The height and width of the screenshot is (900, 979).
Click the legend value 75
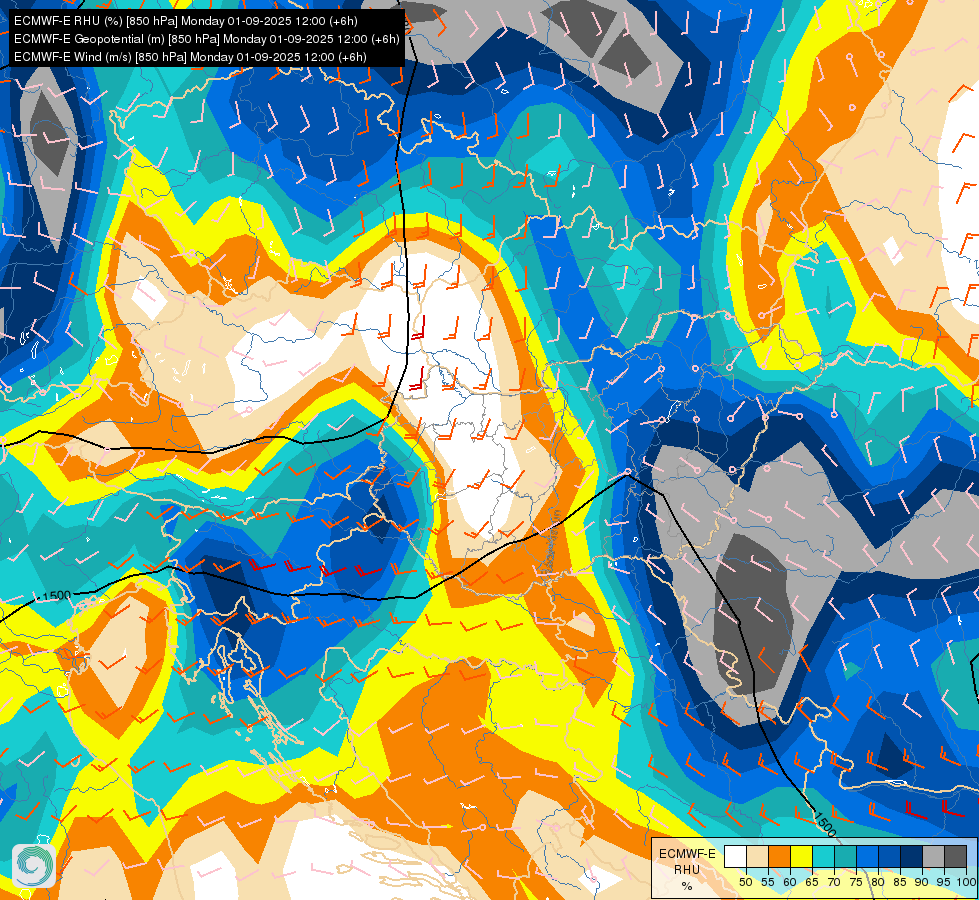click(856, 882)
